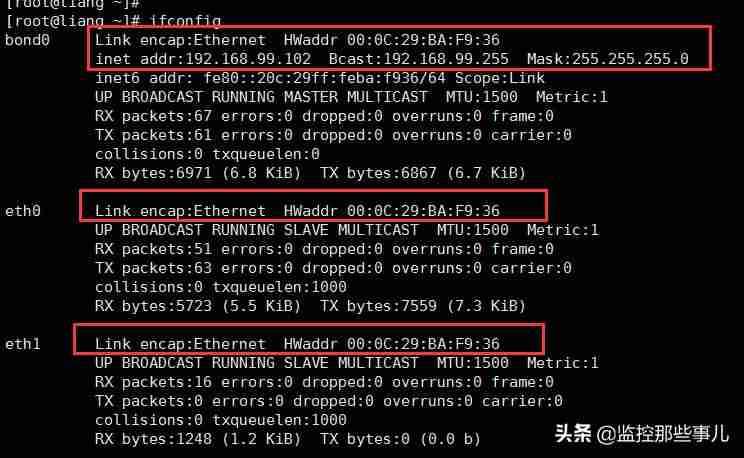
Task: Click the word MASTER in bond0 flags
Action: tap(311, 97)
